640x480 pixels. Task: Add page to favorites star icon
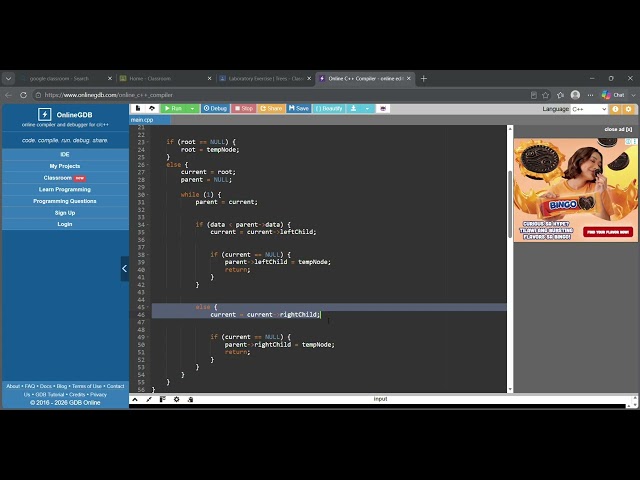pyautogui.click(x=546, y=95)
